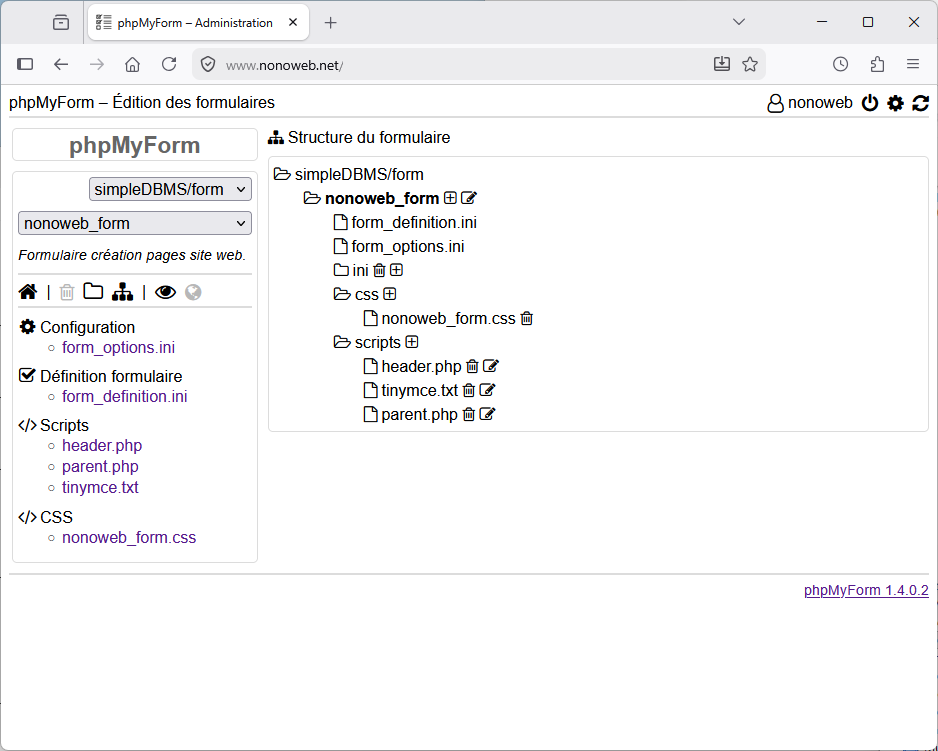Screen dimensions: 938x751
Task: Open the folder icon in left toolbar
Action: point(93,291)
